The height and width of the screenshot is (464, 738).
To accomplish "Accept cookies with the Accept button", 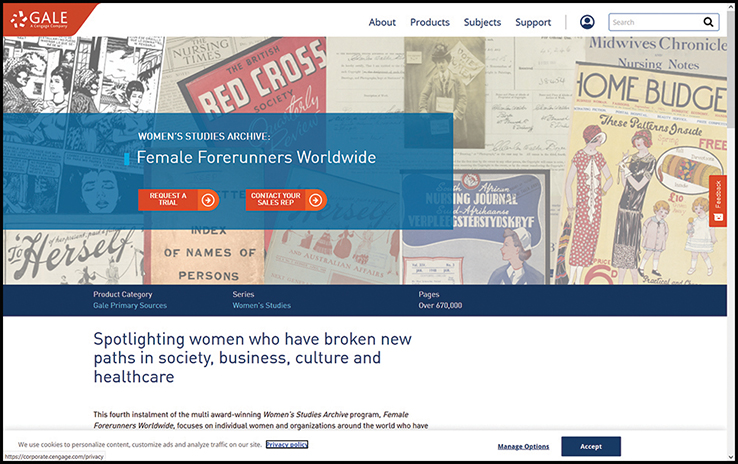I will (591, 447).
